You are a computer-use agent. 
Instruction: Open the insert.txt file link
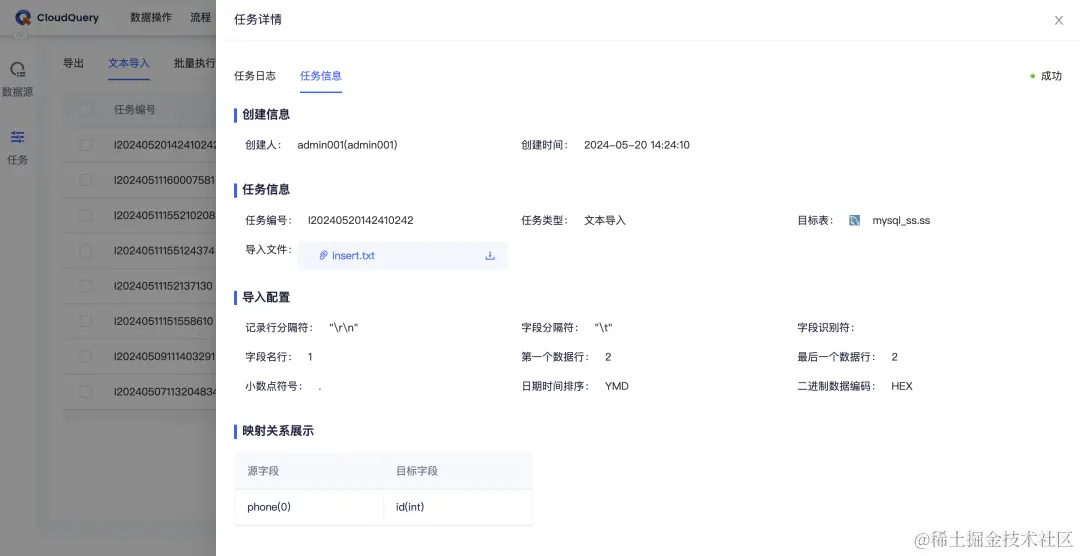click(x=353, y=256)
